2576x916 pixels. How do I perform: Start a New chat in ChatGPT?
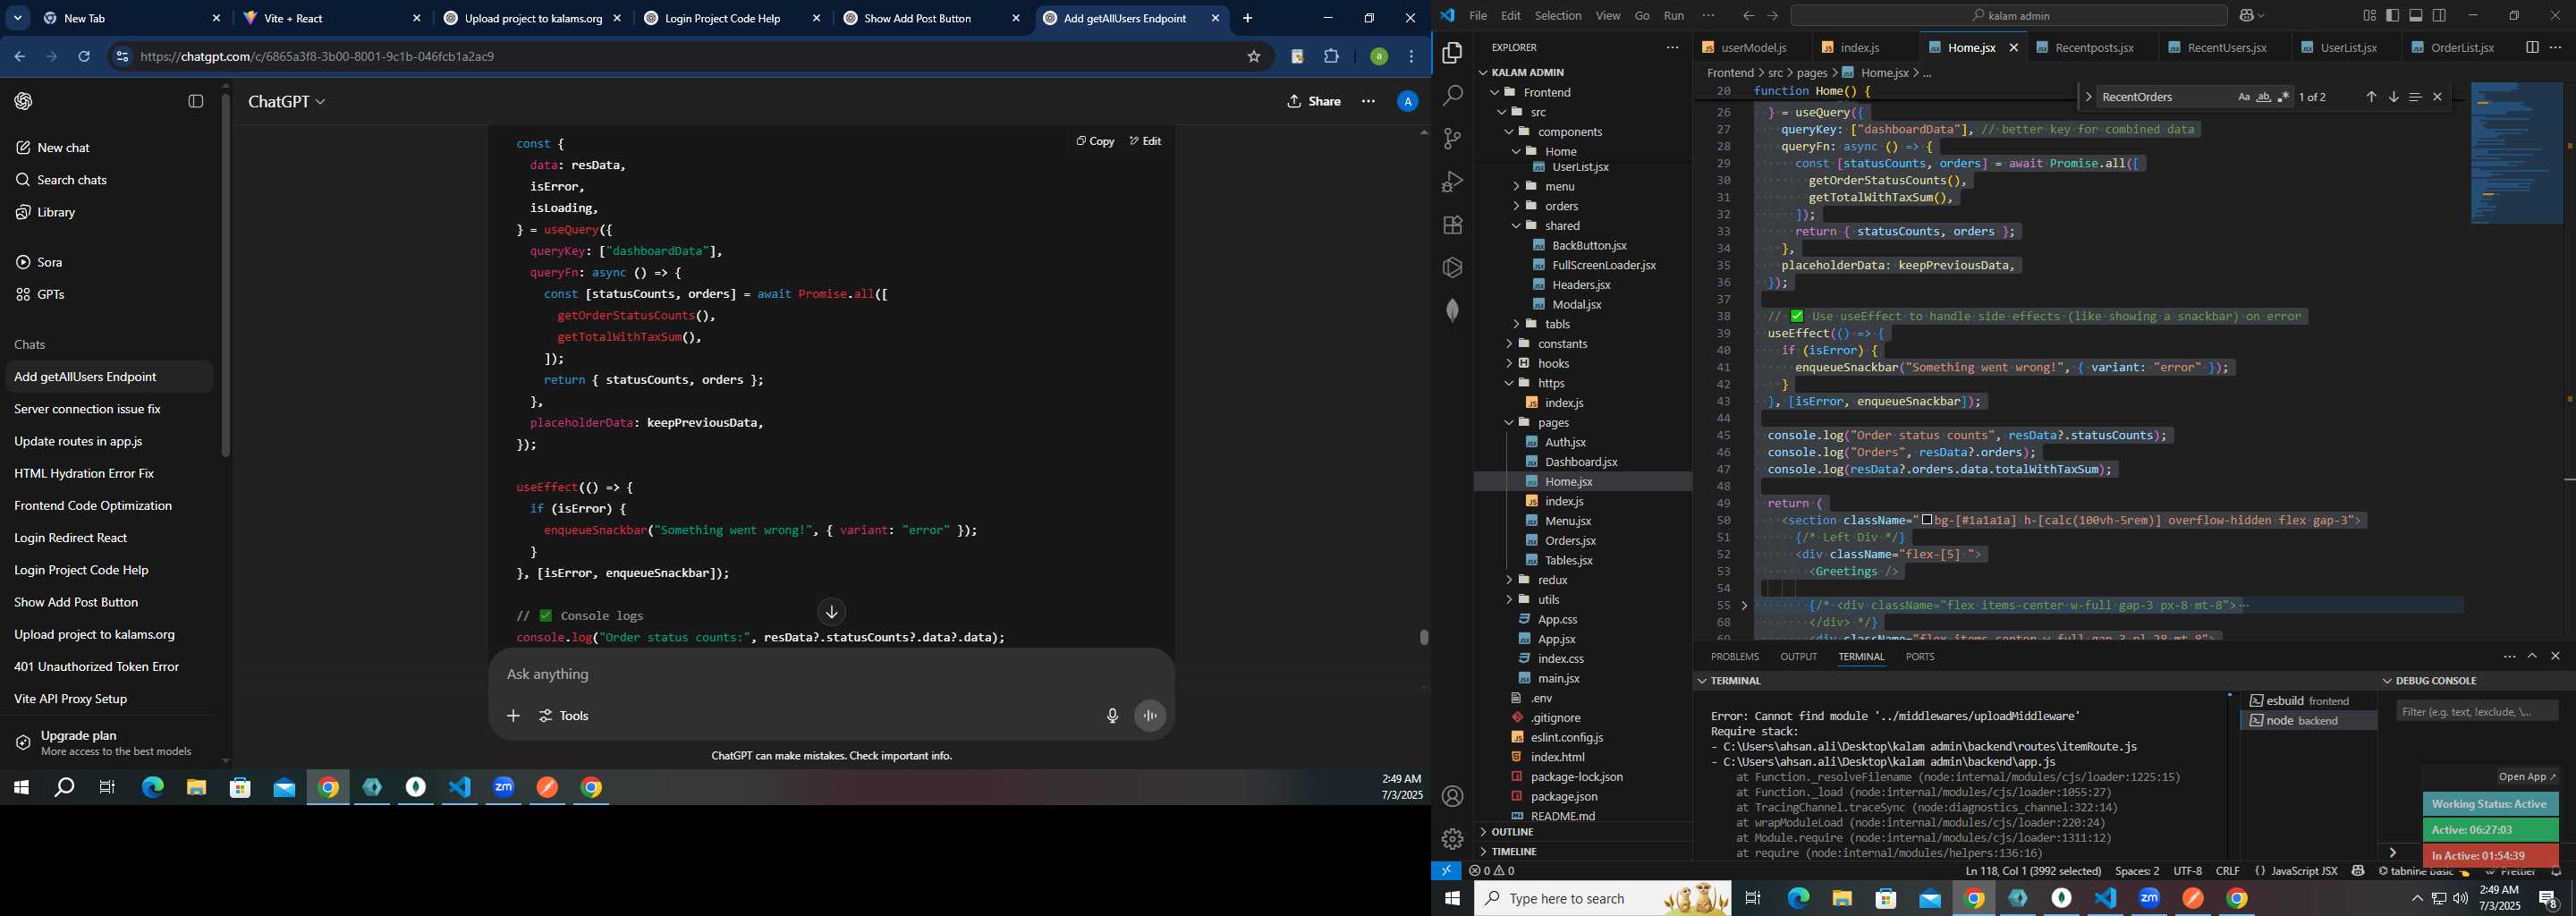[63, 148]
